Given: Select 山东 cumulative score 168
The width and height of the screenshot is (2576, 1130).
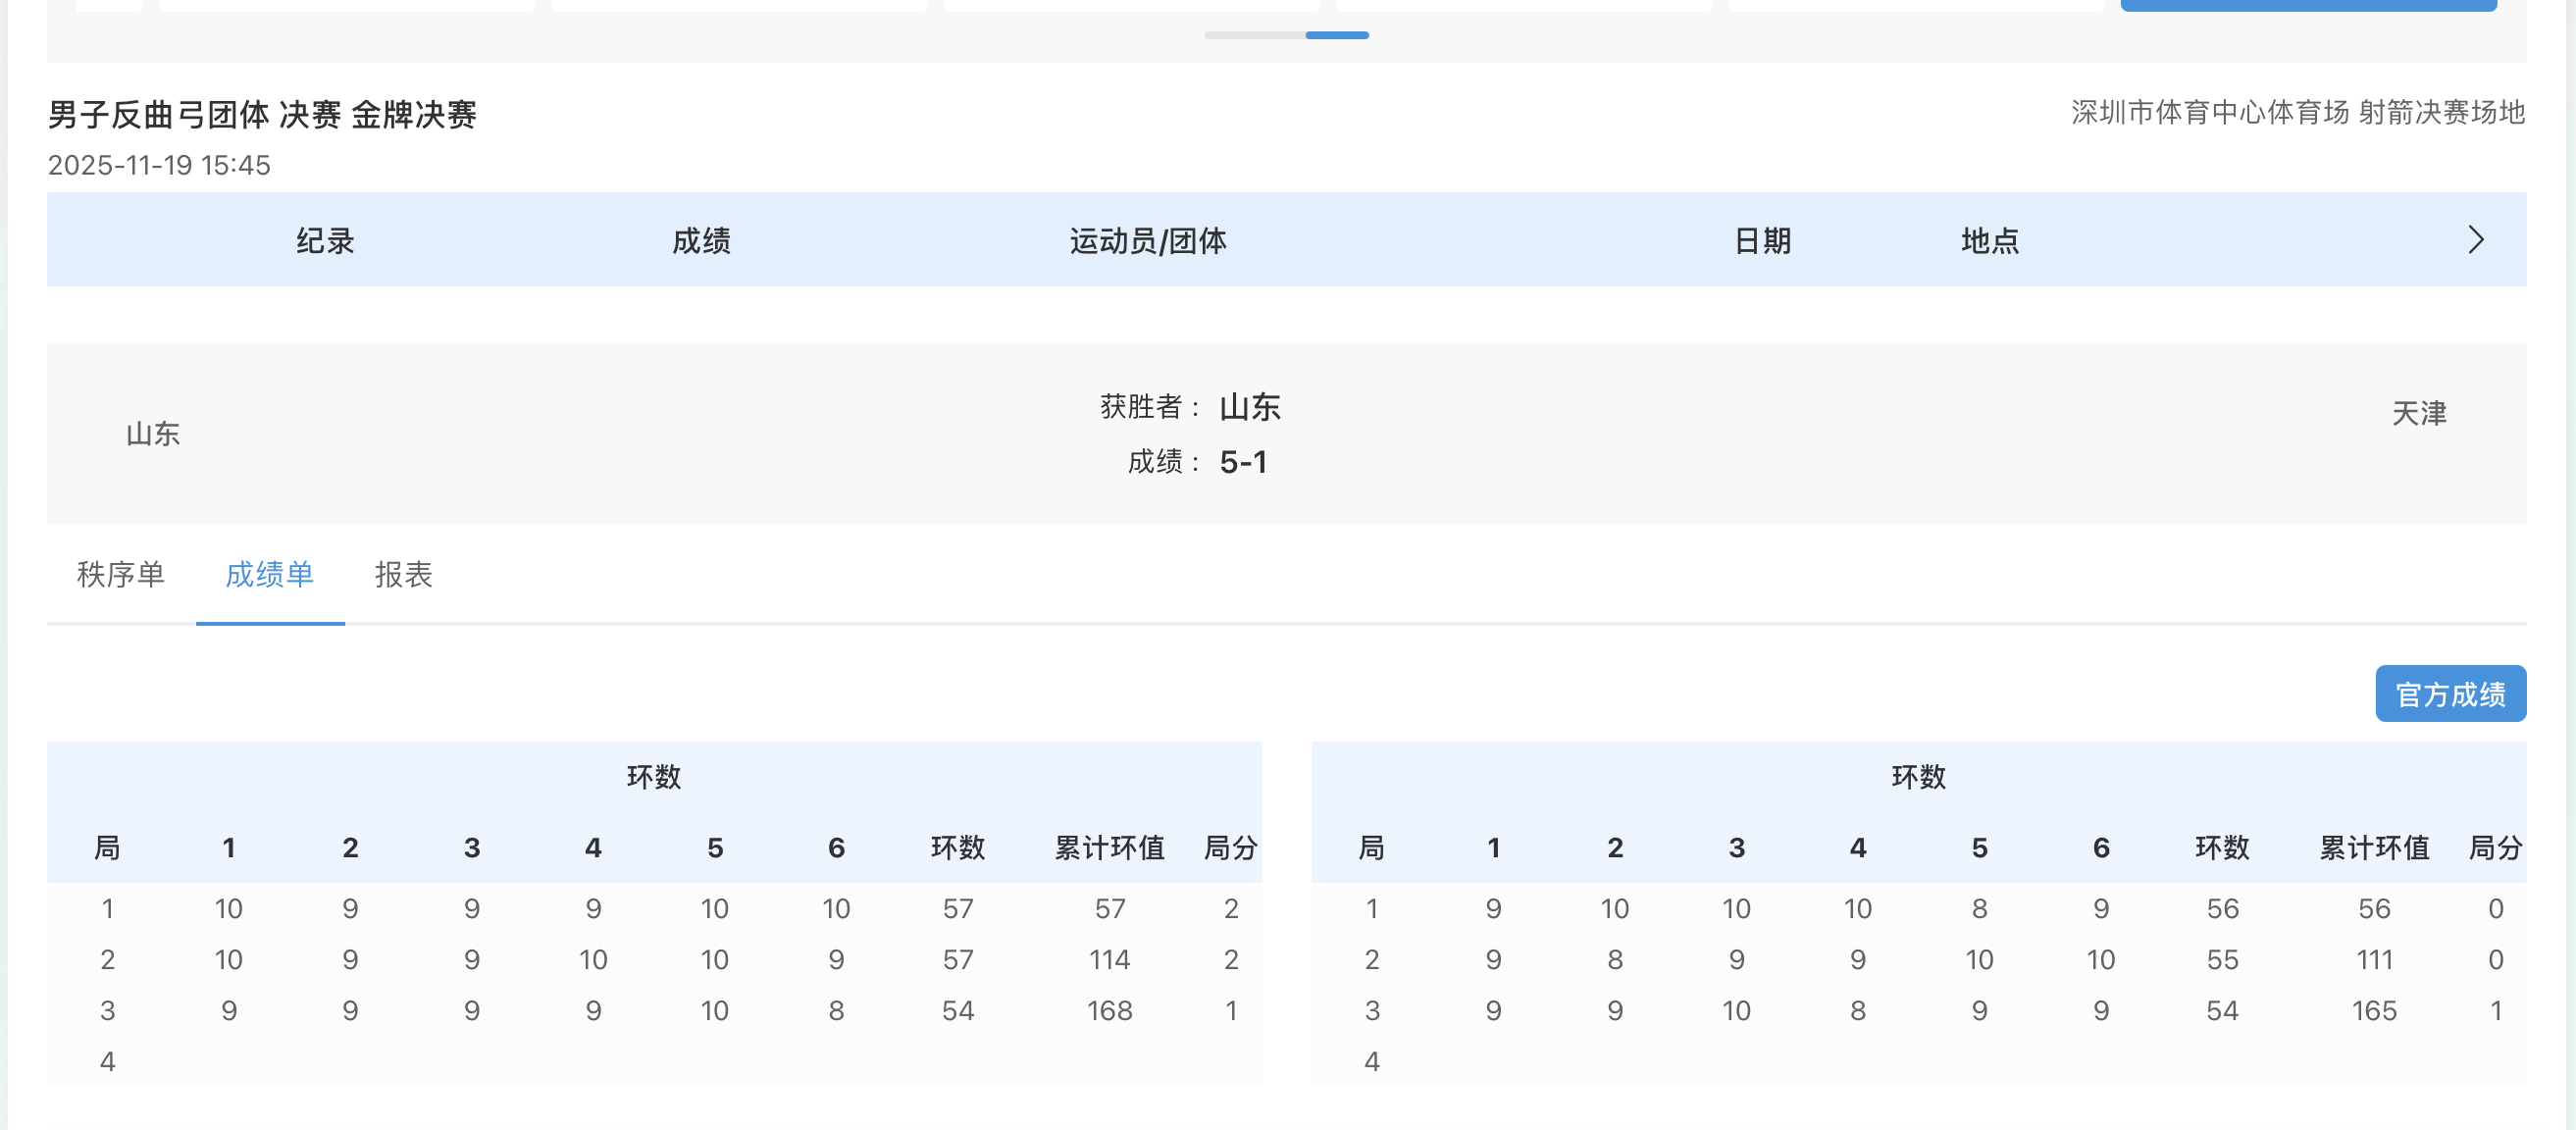Looking at the screenshot, I should [1111, 1011].
